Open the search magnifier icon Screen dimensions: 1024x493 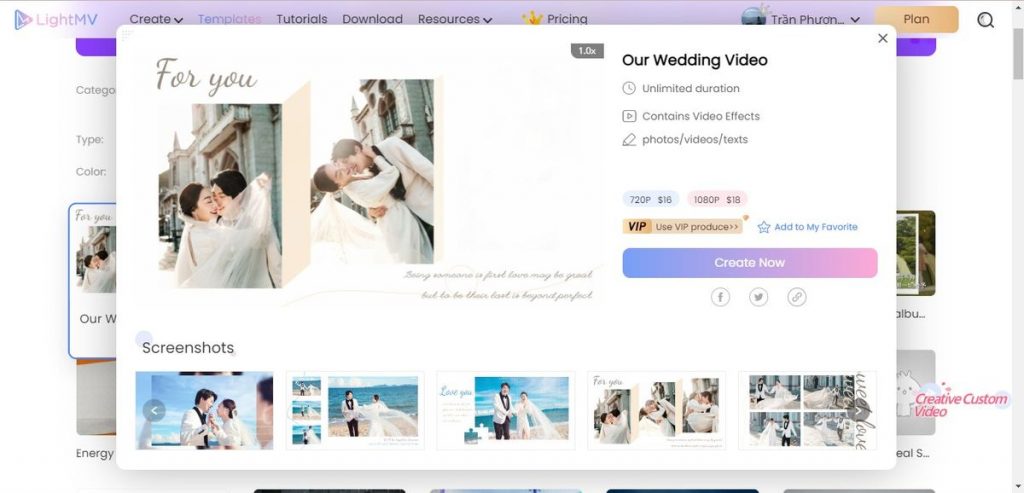pyautogui.click(x=985, y=20)
